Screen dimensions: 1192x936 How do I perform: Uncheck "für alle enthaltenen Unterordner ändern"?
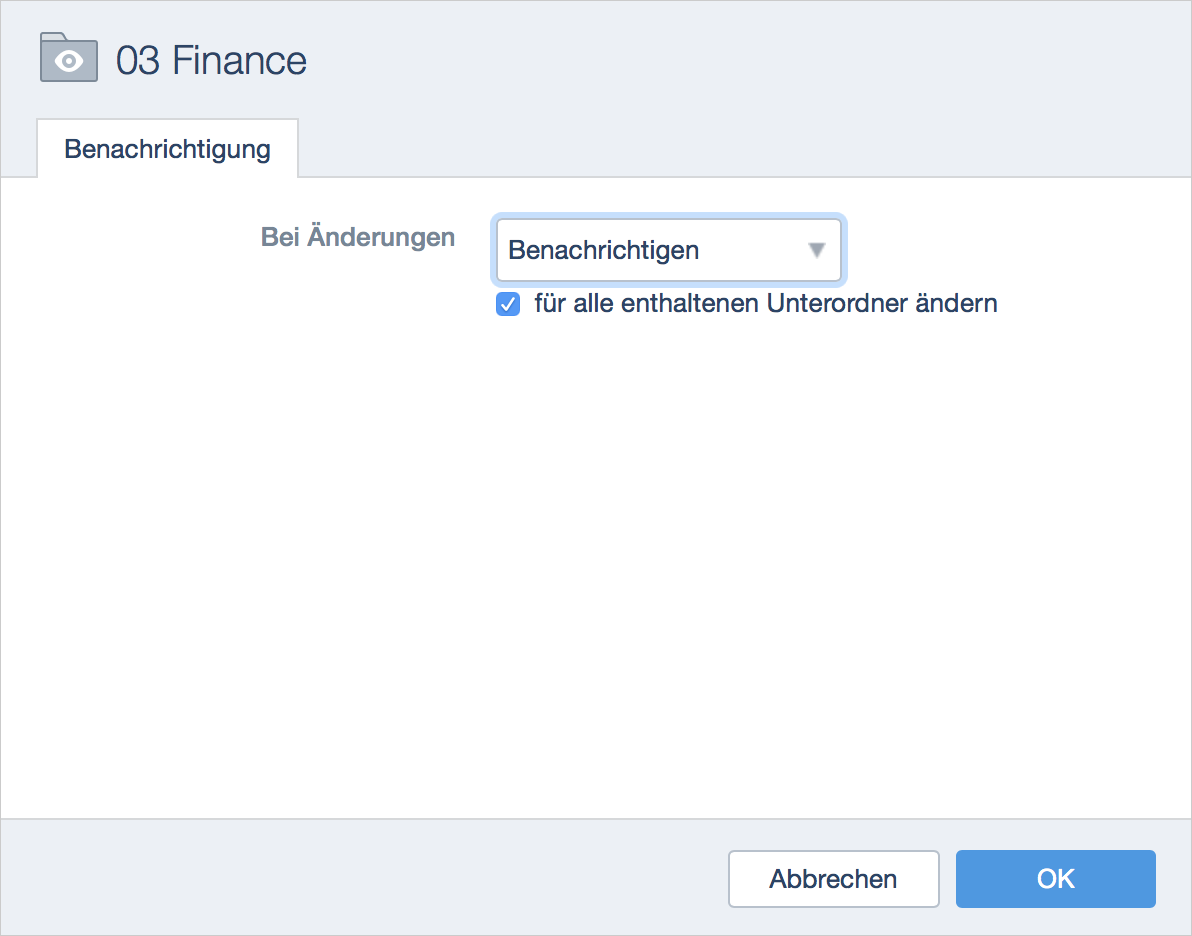tap(508, 305)
